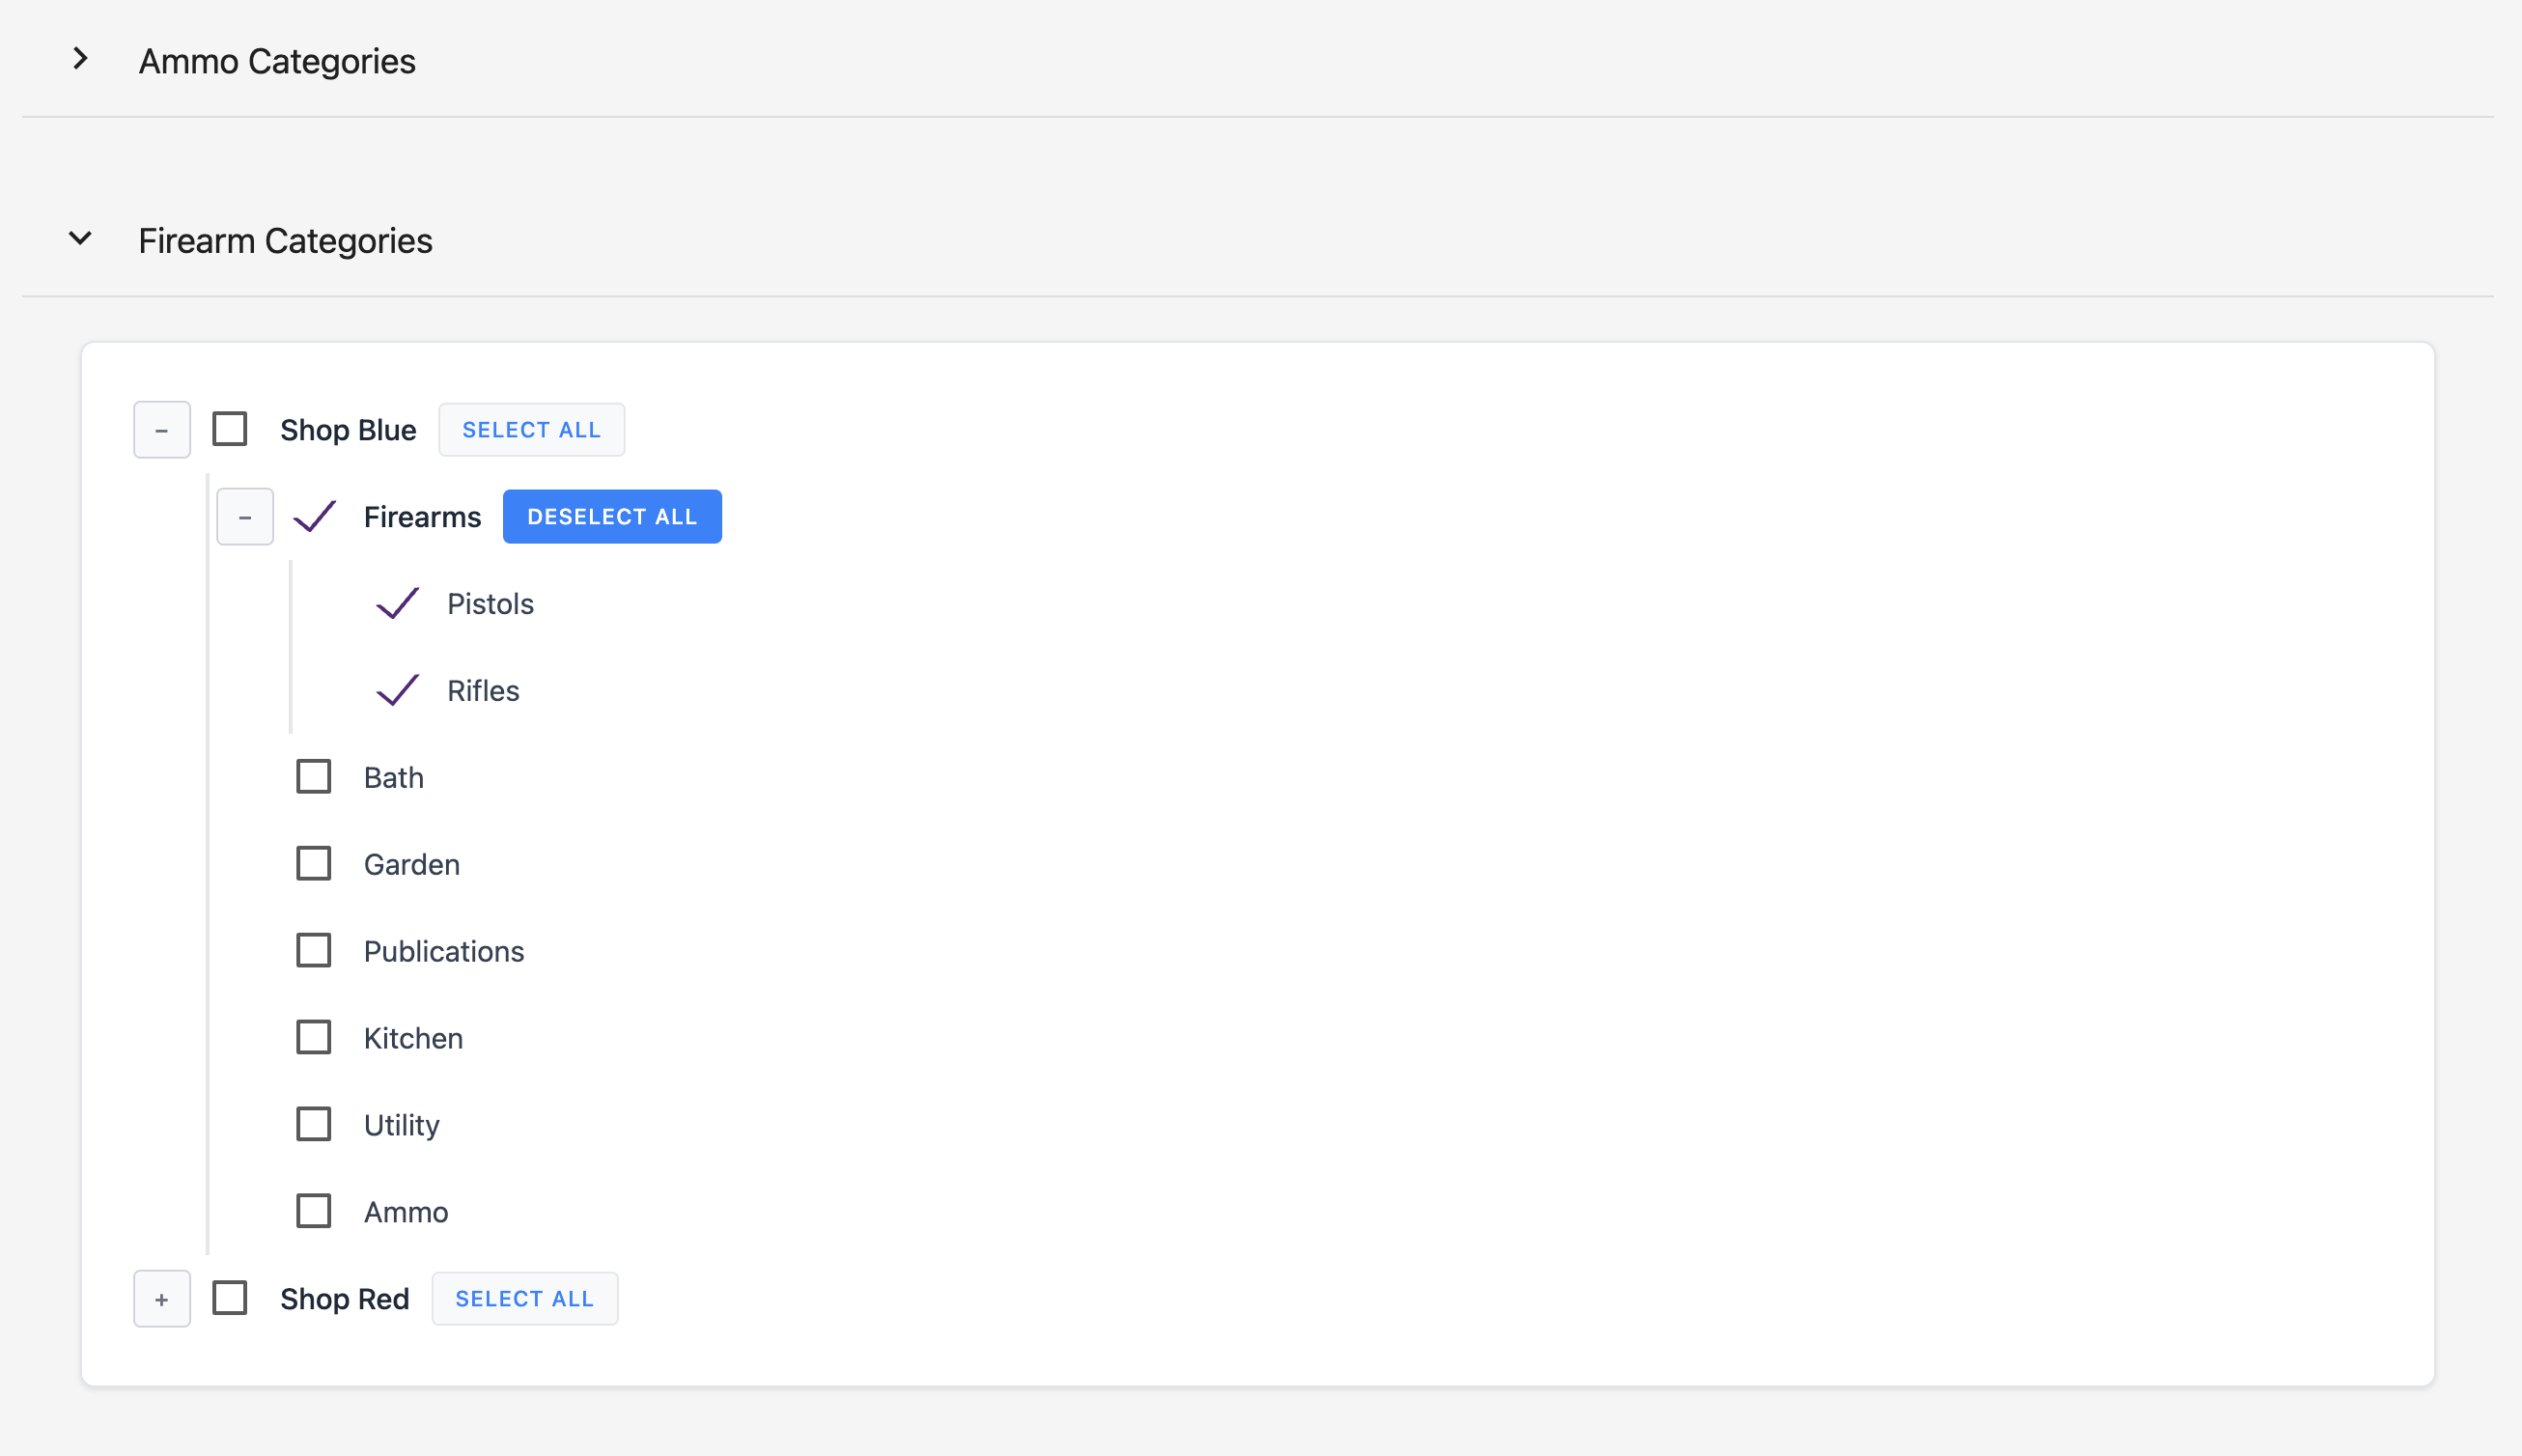Check the Shop Red checkbox
Screen dimensions: 2522x1456
click(x=230, y=1299)
